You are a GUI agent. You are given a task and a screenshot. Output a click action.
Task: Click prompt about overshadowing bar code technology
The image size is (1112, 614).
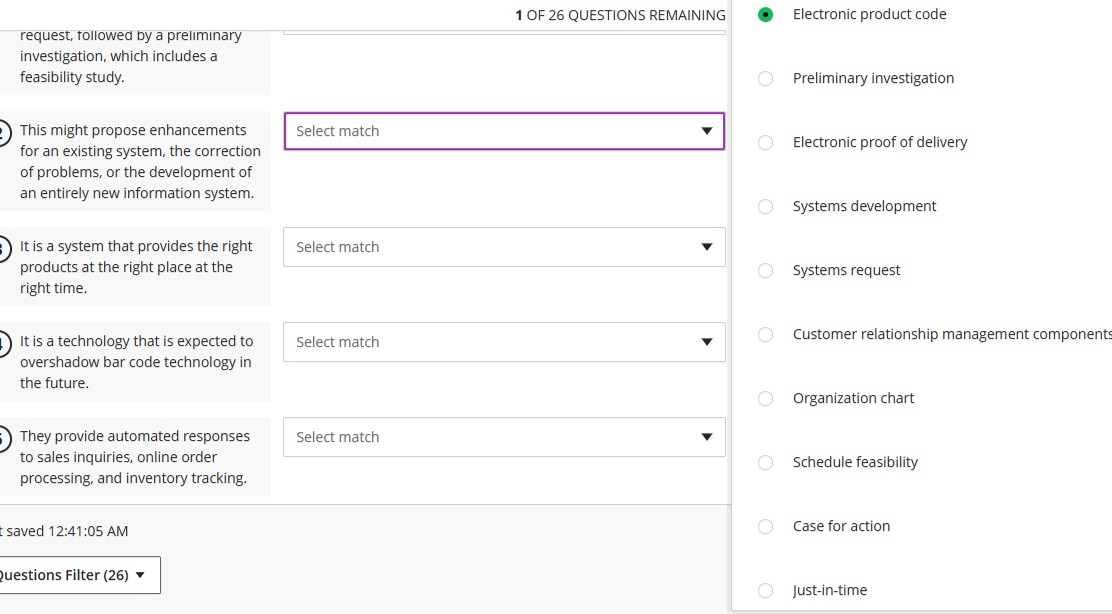136,362
